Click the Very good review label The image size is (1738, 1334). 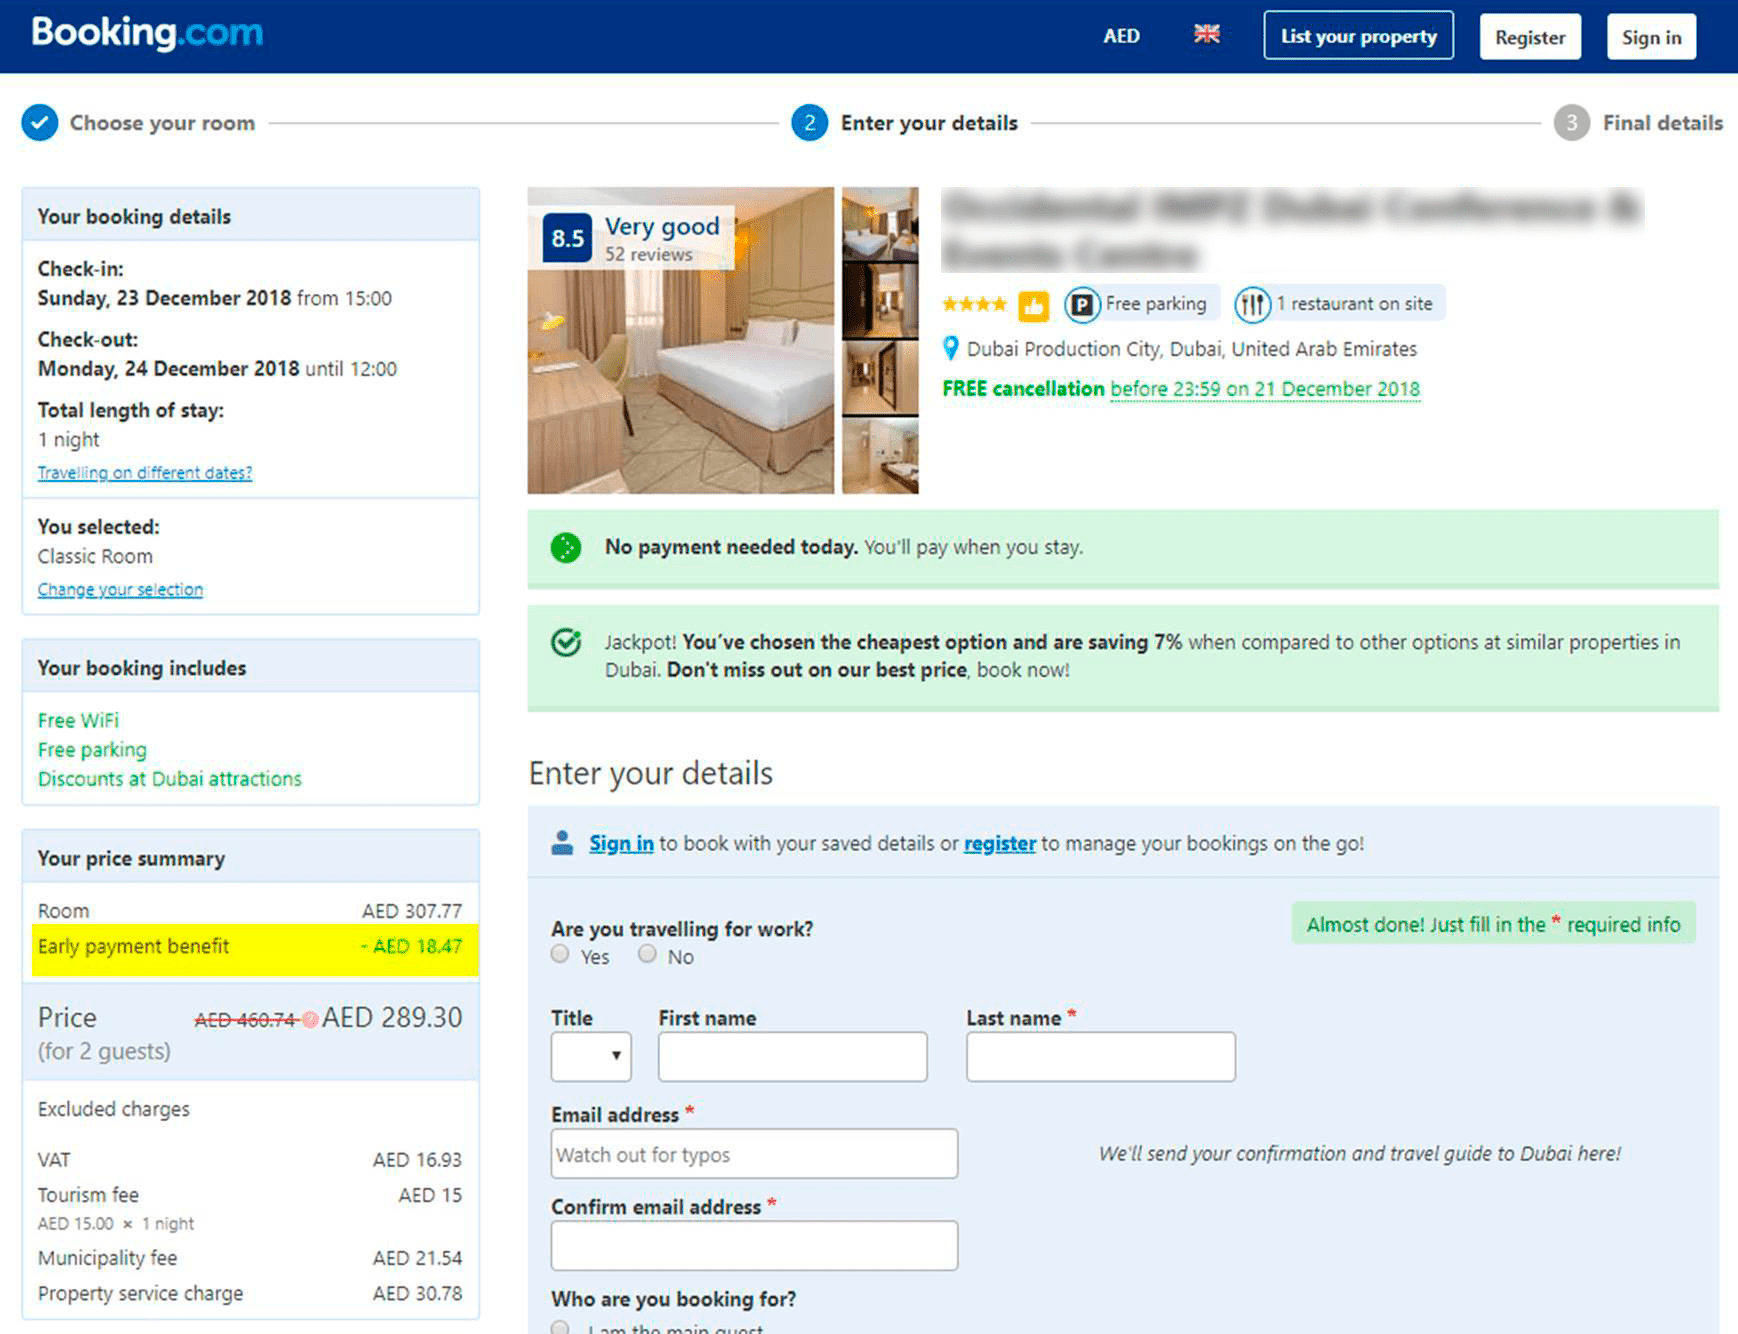[662, 227]
